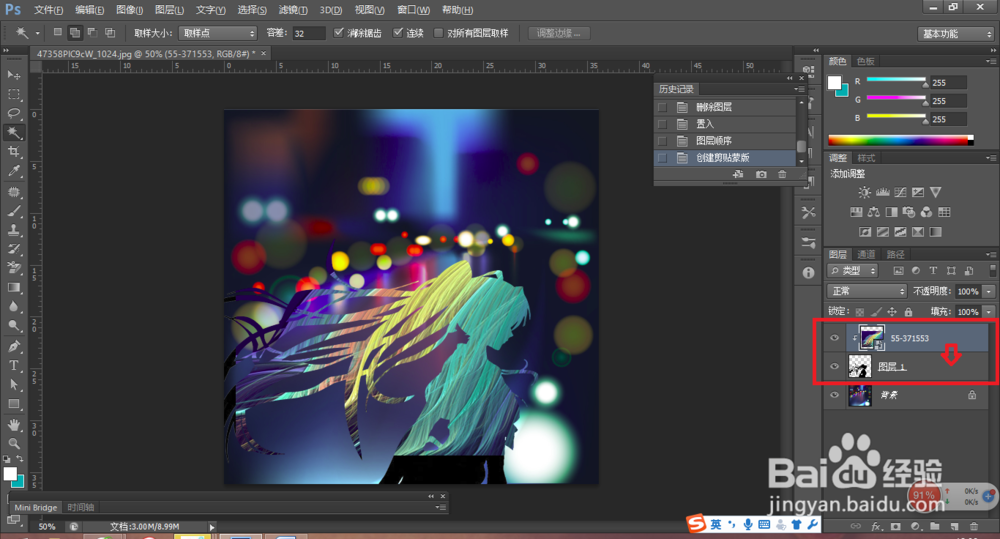1000x539 pixels.
Task: Open opacity slider arrow (不透明度)
Action: pyautogui.click(x=989, y=291)
